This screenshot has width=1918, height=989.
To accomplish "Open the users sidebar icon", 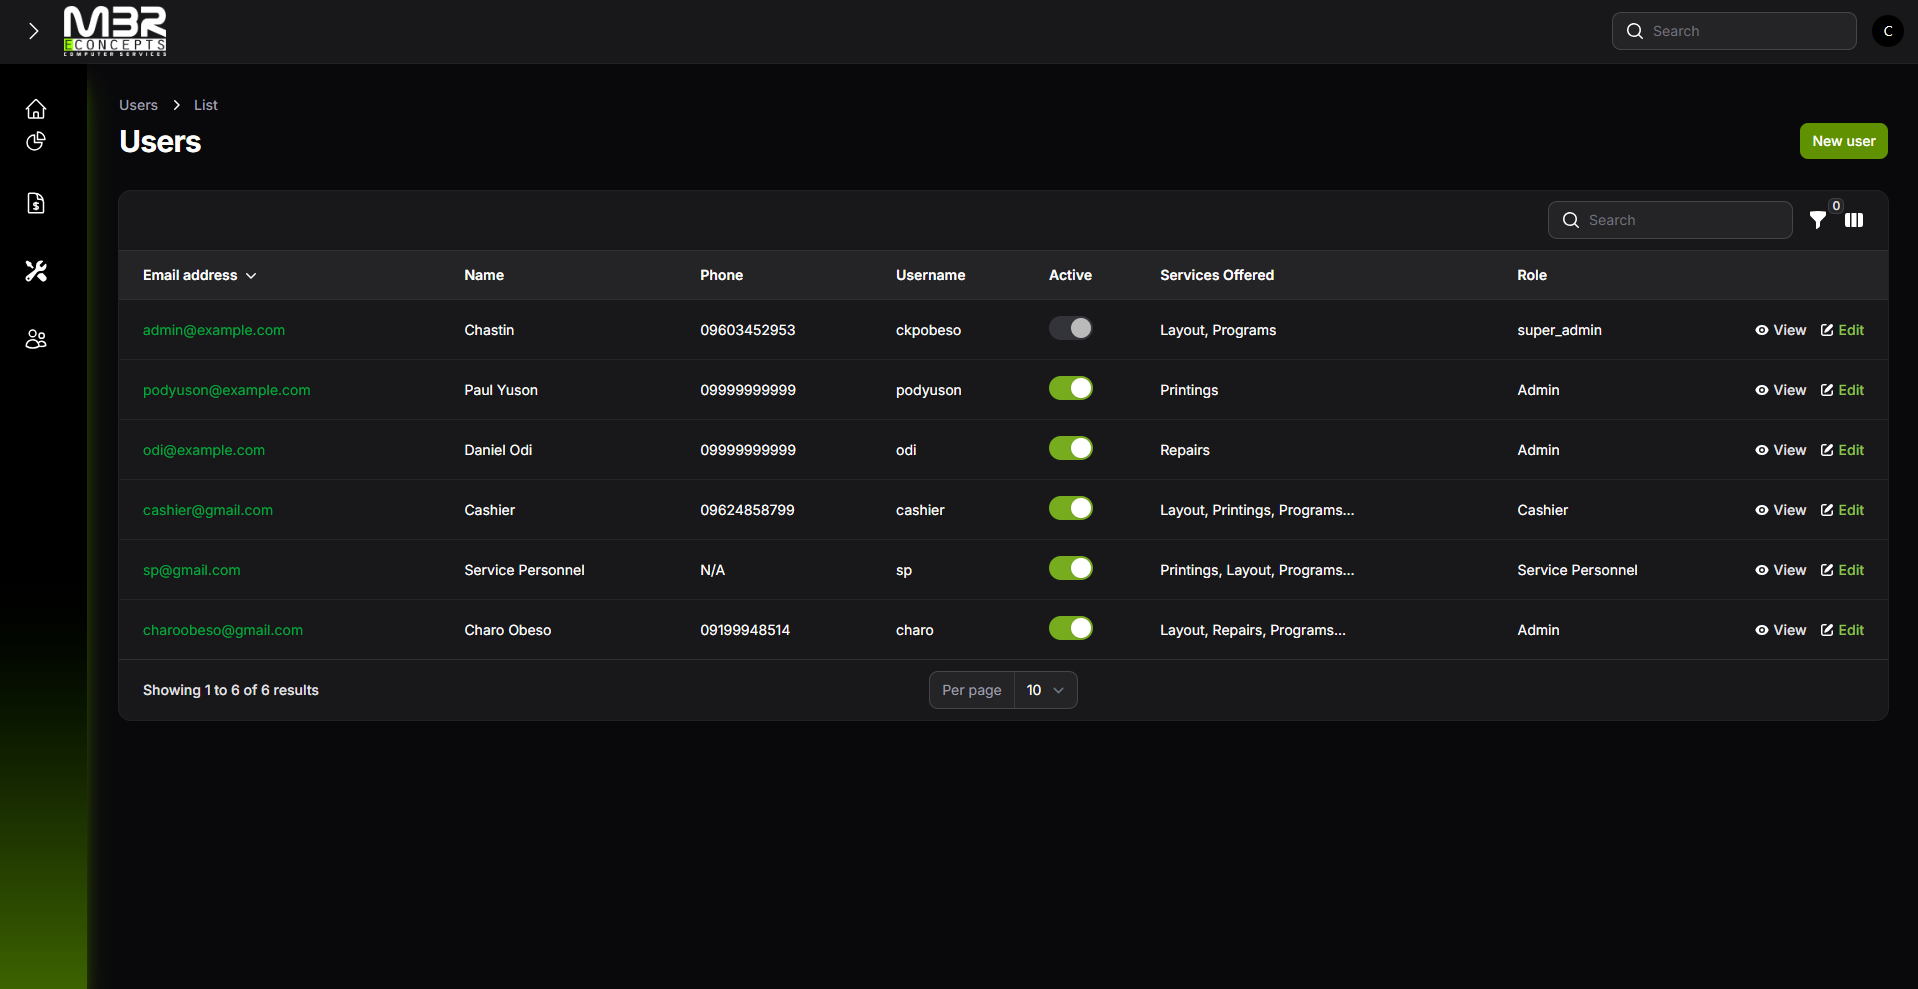I will click(36, 339).
